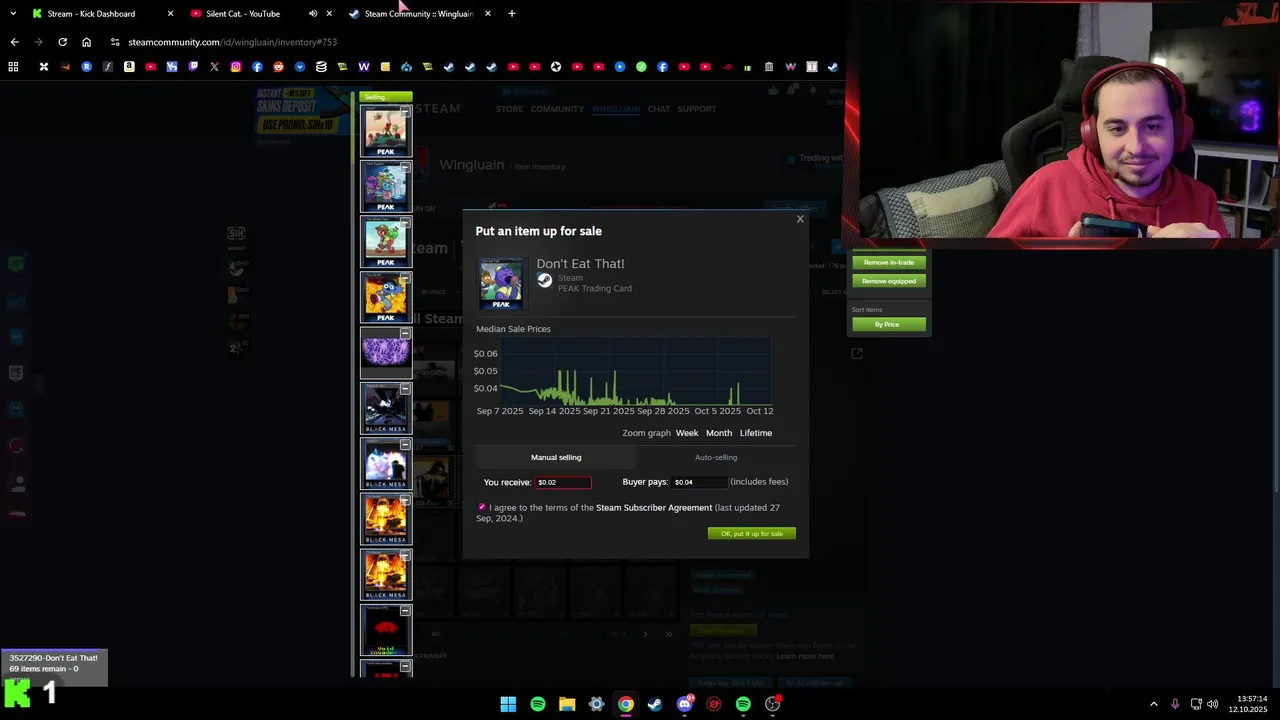Open the Twitch bookmark
The height and width of the screenshot is (720, 1280).
pyautogui.click(x=193, y=67)
